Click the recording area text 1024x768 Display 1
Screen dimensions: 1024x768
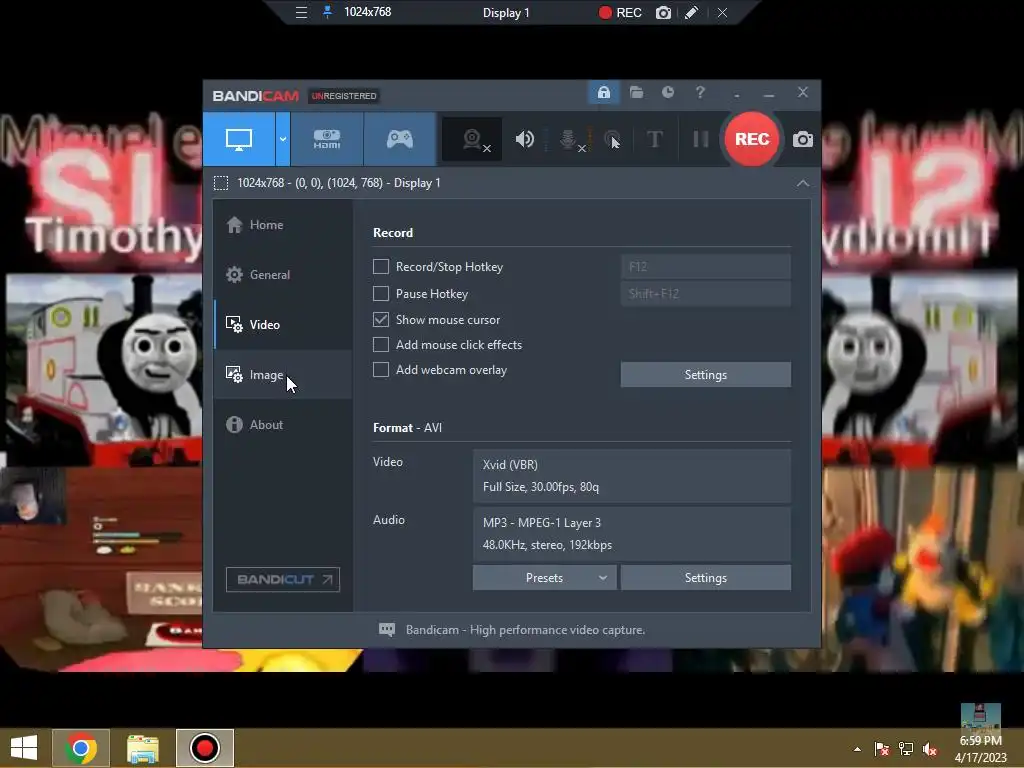tap(338, 183)
